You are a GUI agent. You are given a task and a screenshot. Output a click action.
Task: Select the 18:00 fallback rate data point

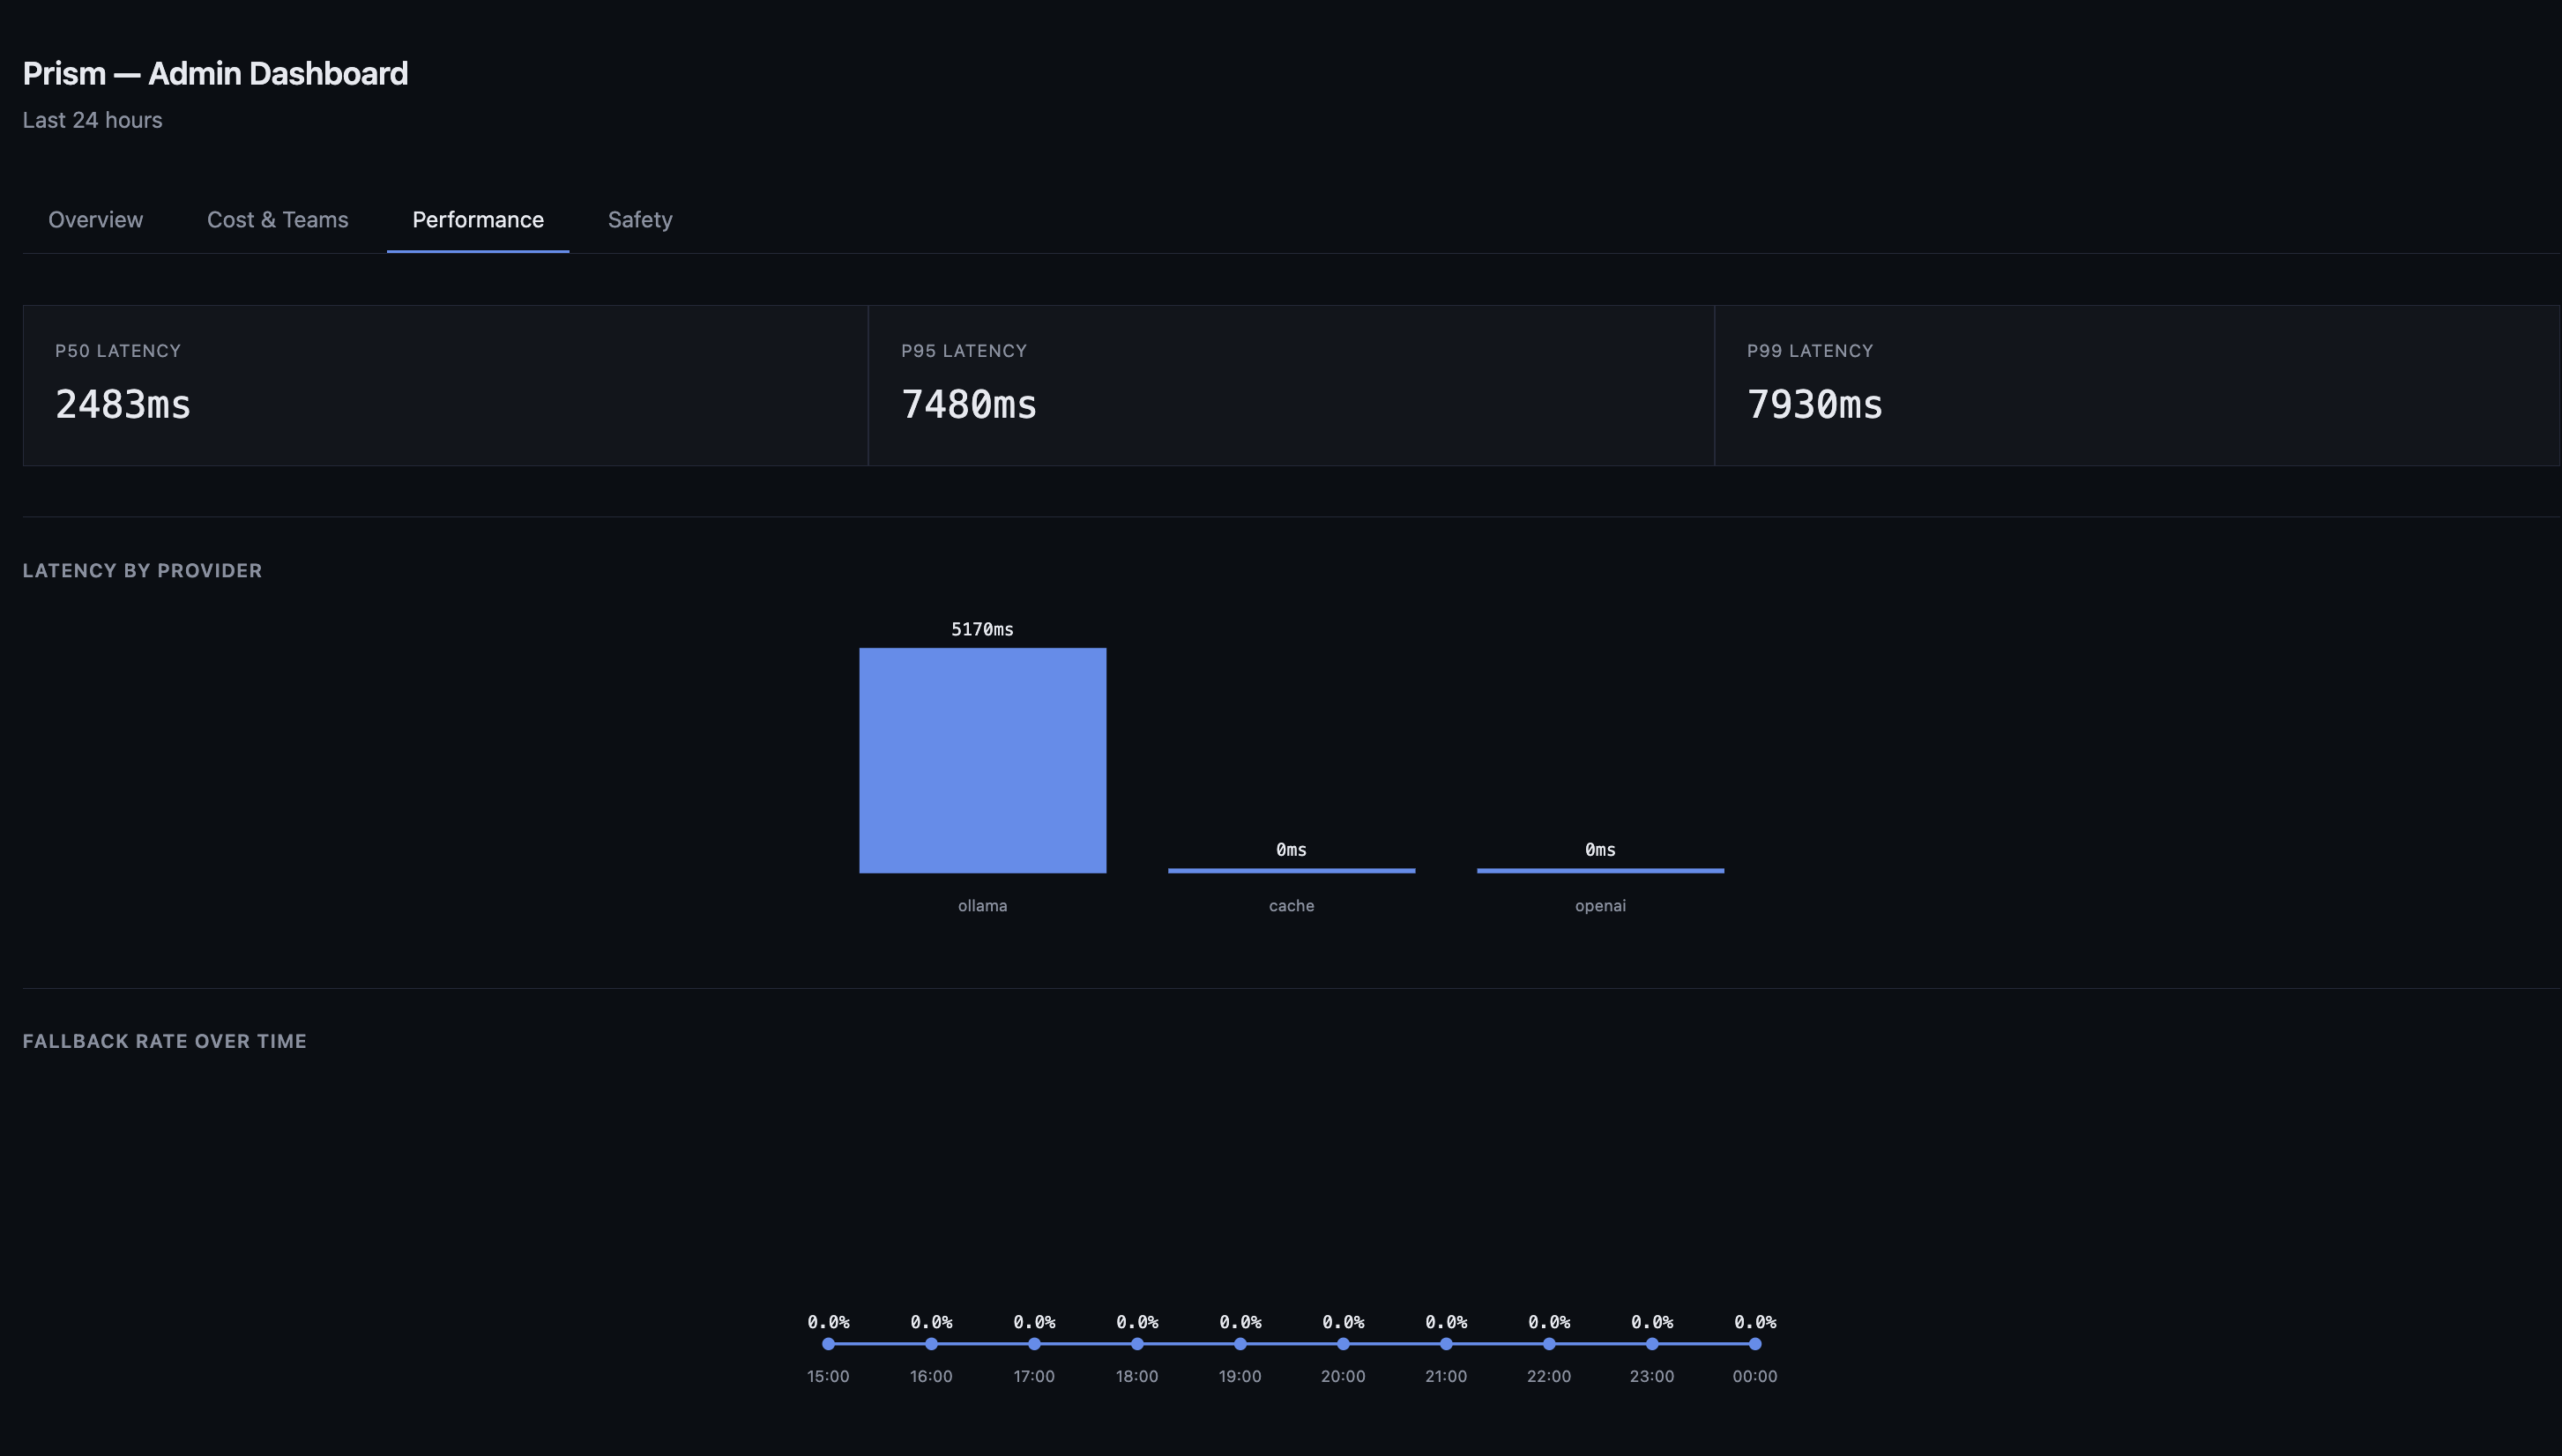[1137, 1344]
